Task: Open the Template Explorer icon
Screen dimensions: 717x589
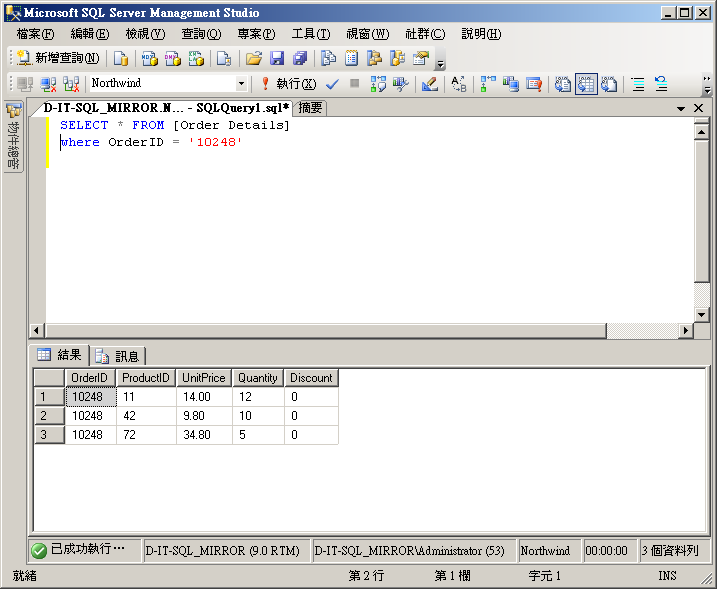Action: [397, 59]
